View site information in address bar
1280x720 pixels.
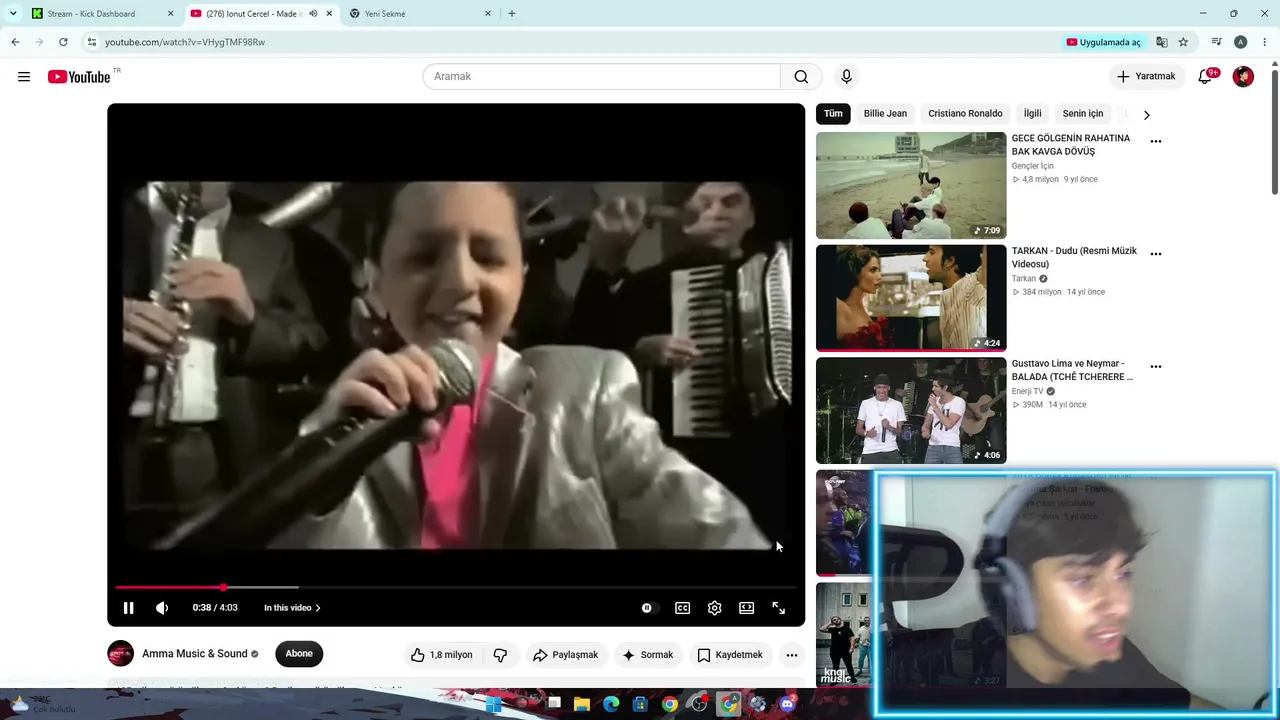(91, 42)
